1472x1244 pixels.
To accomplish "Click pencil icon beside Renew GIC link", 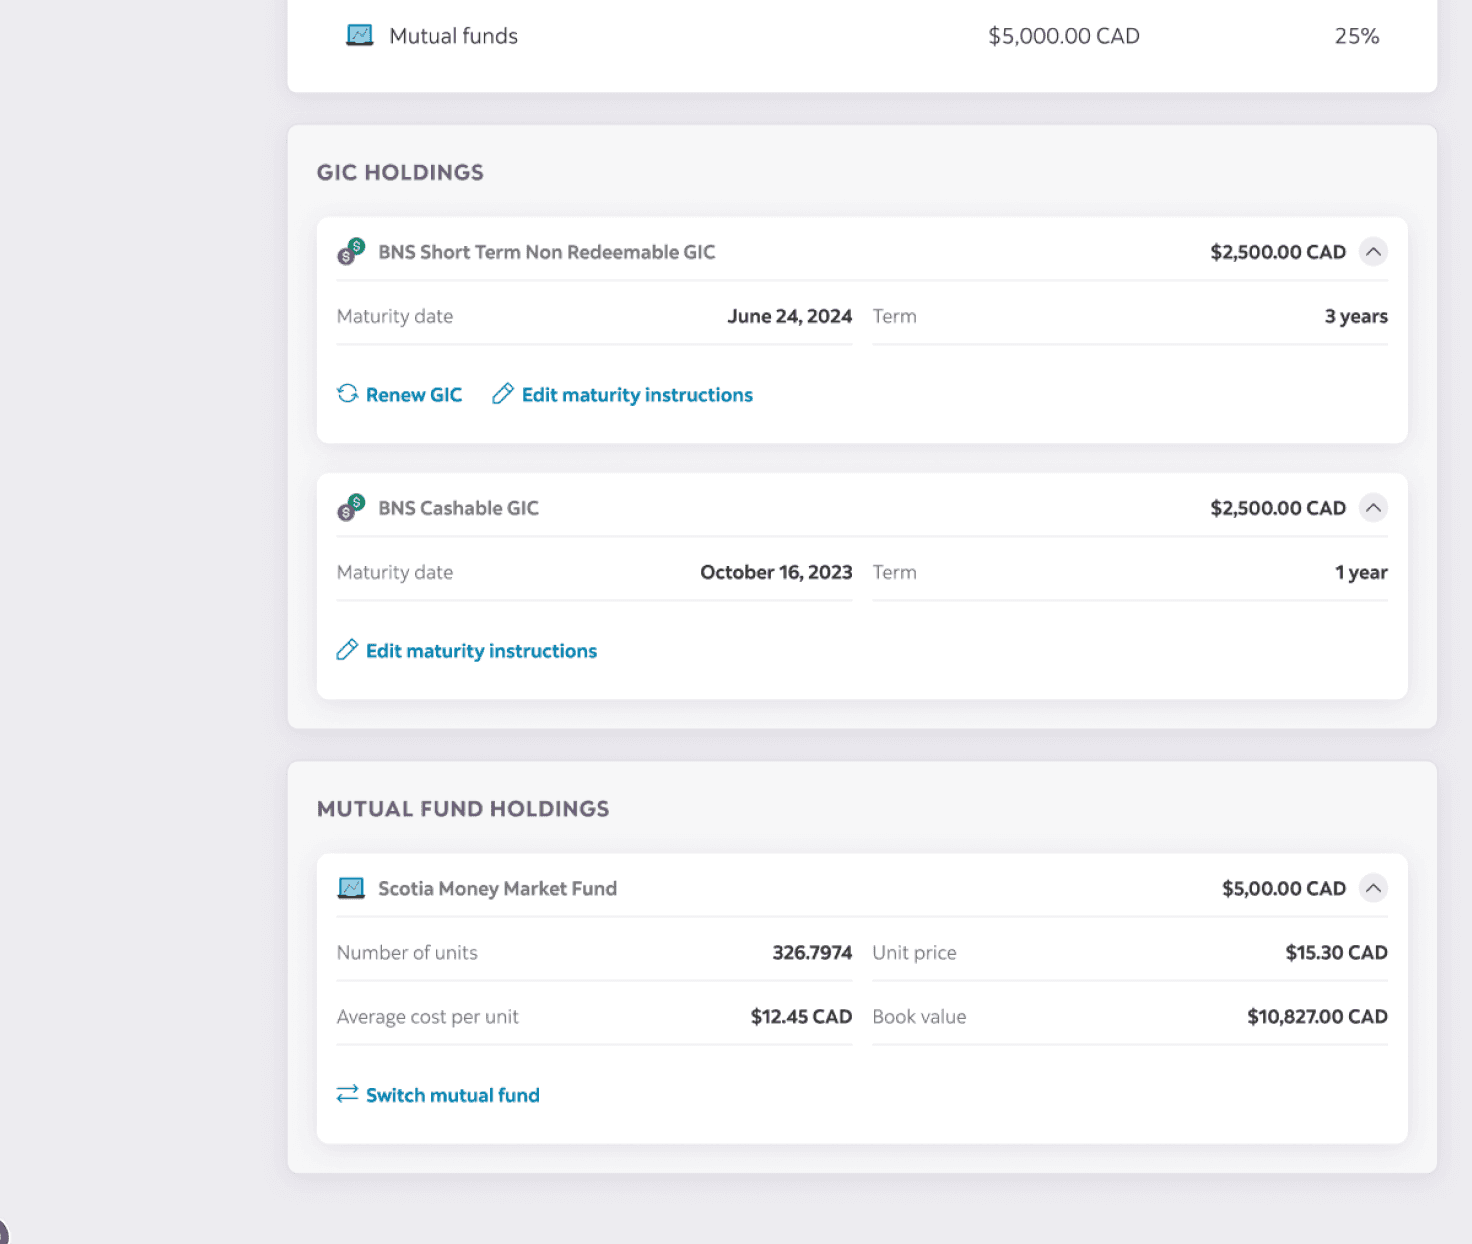I will click(503, 394).
